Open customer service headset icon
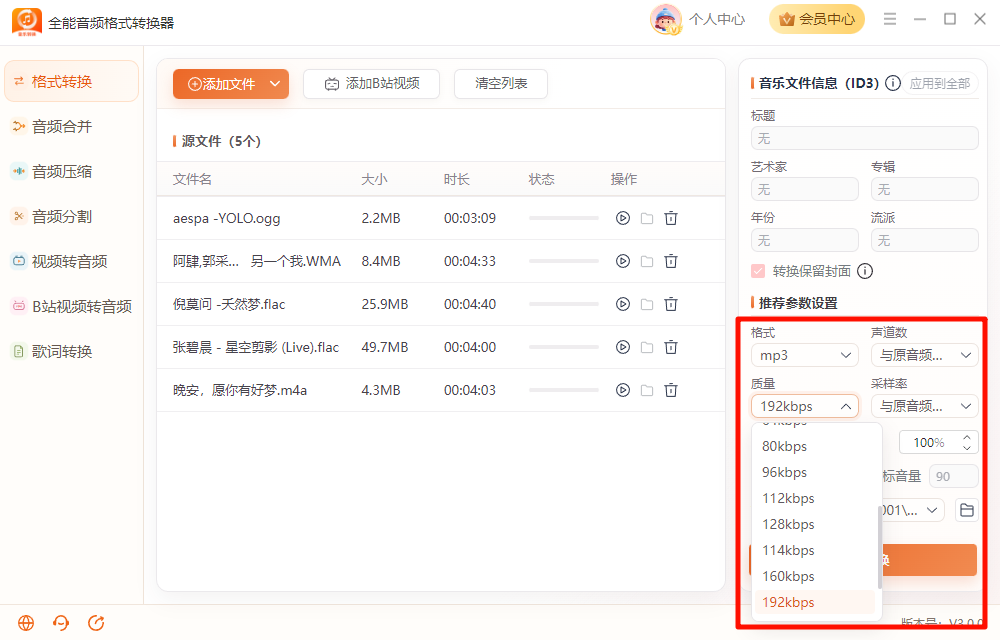The width and height of the screenshot is (1000, 640). [61, 623]
